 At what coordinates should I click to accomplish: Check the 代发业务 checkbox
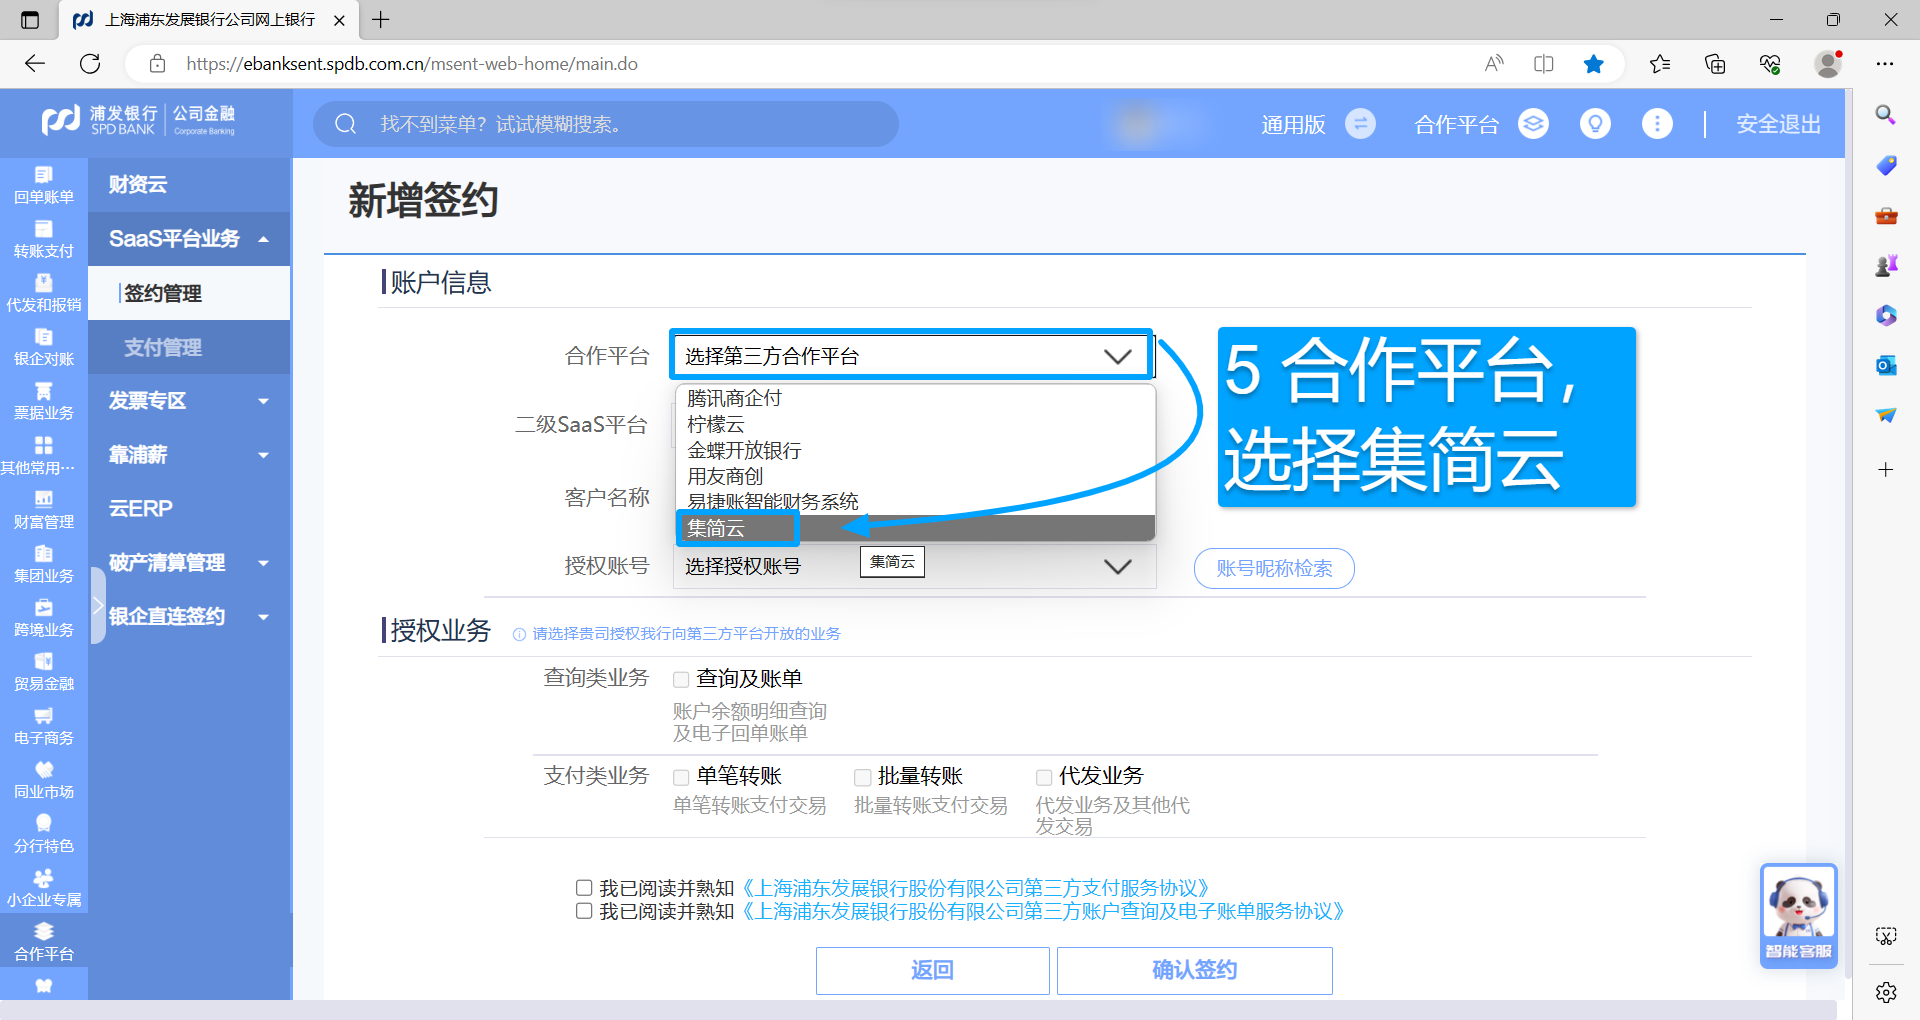(x=1044, y=778)
